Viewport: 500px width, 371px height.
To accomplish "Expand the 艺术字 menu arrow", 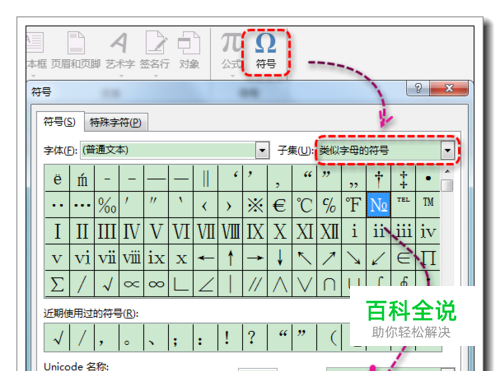I will tap(121, 76).
